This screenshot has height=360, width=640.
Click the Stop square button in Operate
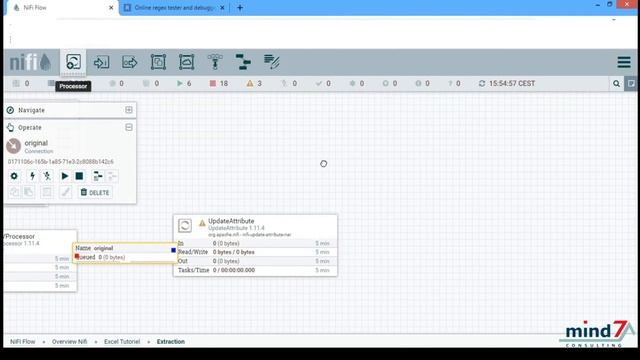click(x=79, y=176)
